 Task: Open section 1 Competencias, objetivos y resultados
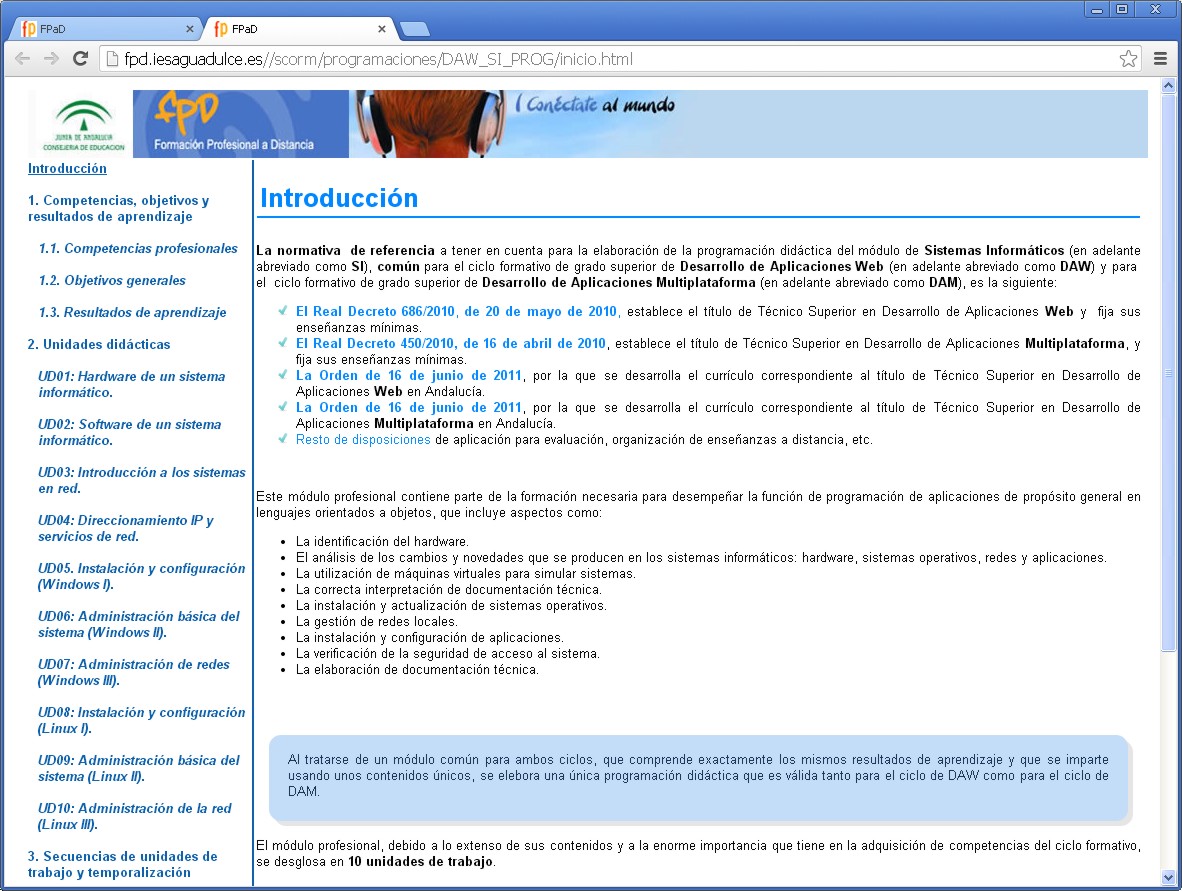click(118, 209)
